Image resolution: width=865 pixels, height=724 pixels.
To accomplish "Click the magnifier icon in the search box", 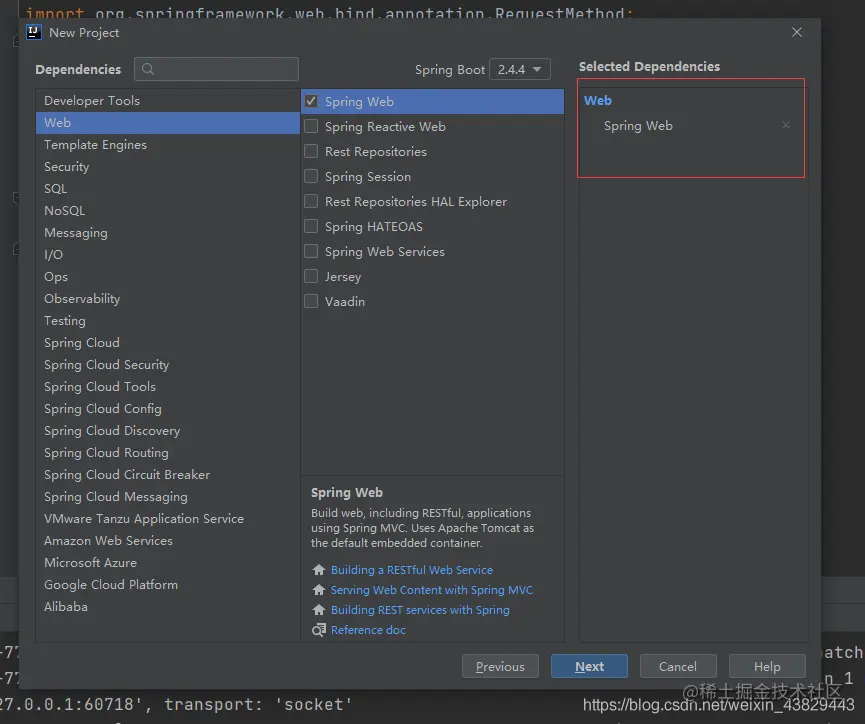I will pyautogui.click(x=147, y=69).
